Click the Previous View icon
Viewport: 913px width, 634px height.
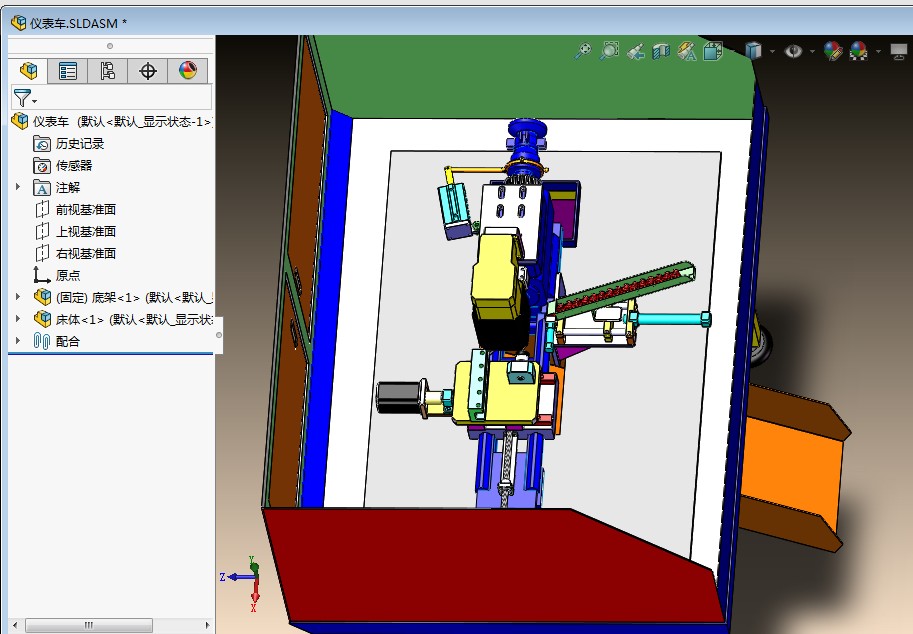coord(635,51)
